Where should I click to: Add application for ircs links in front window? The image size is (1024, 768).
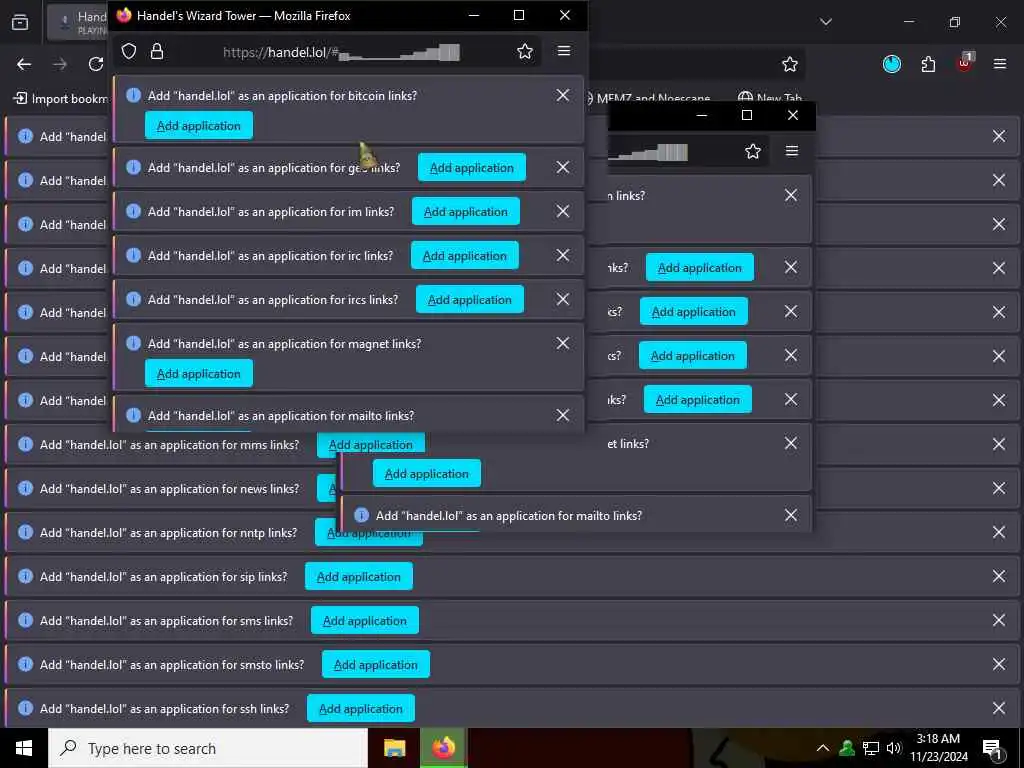click(470, 299)
